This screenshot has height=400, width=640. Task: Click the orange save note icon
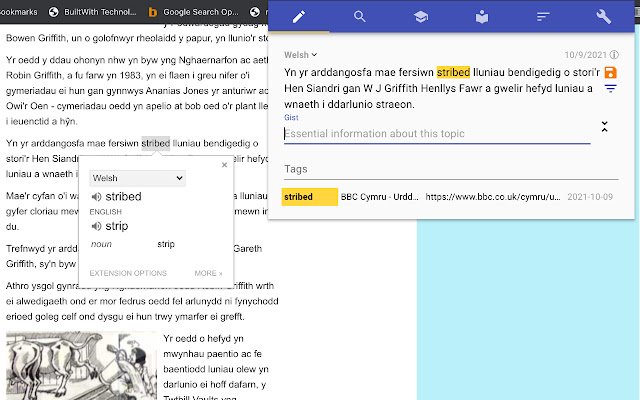[x=610, y=73]
